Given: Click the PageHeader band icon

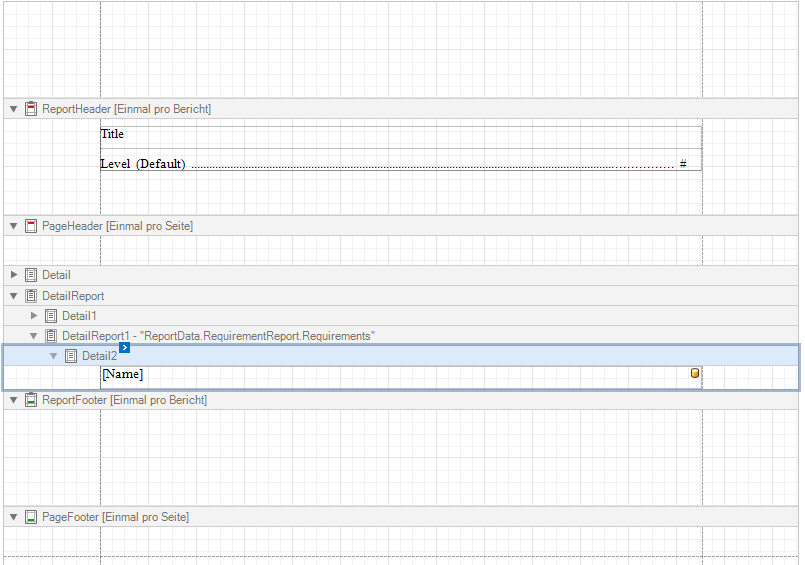Looking at the screenshot, I should pyautogui.click(x=31, y=226).
